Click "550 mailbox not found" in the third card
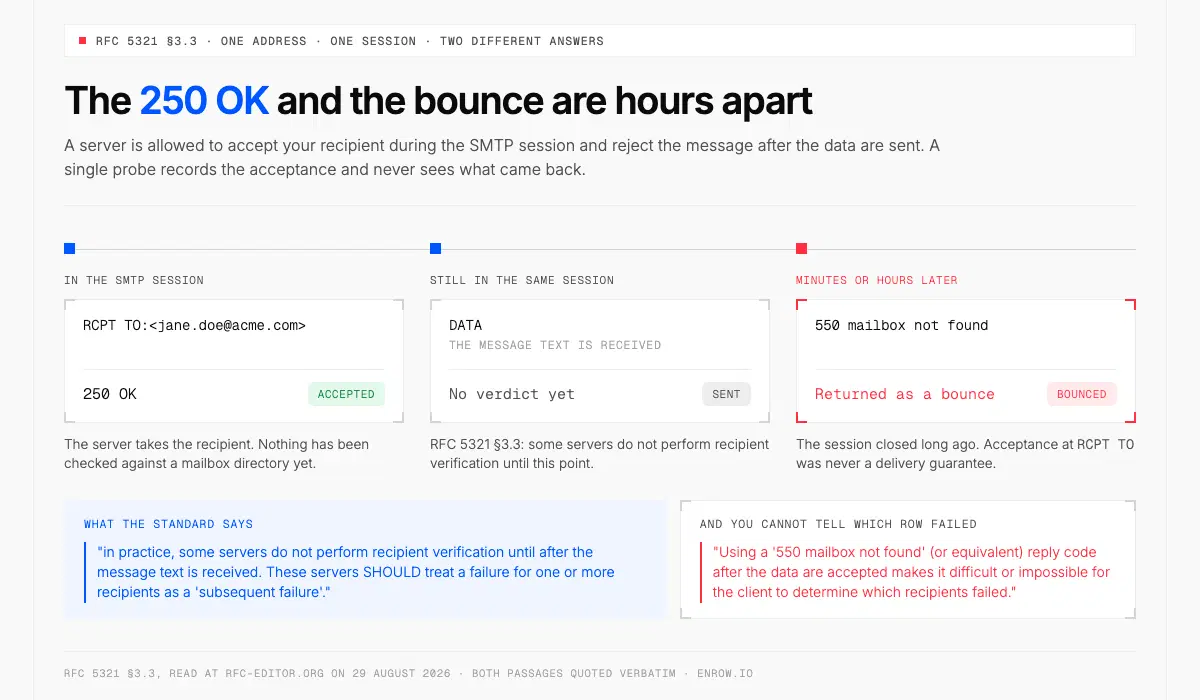Viewport: 1200px width, 700px height. click(x=901, y=325)
